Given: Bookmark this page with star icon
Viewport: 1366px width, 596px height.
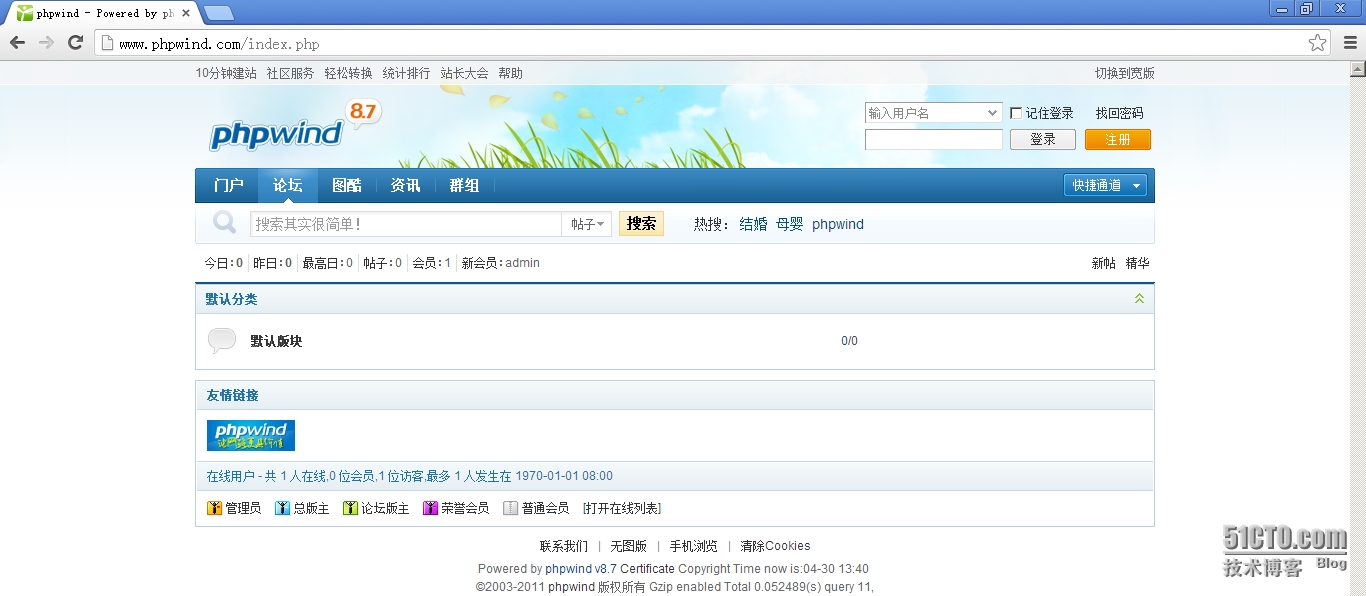Looking at the screenshot, I should point(1317,43).
